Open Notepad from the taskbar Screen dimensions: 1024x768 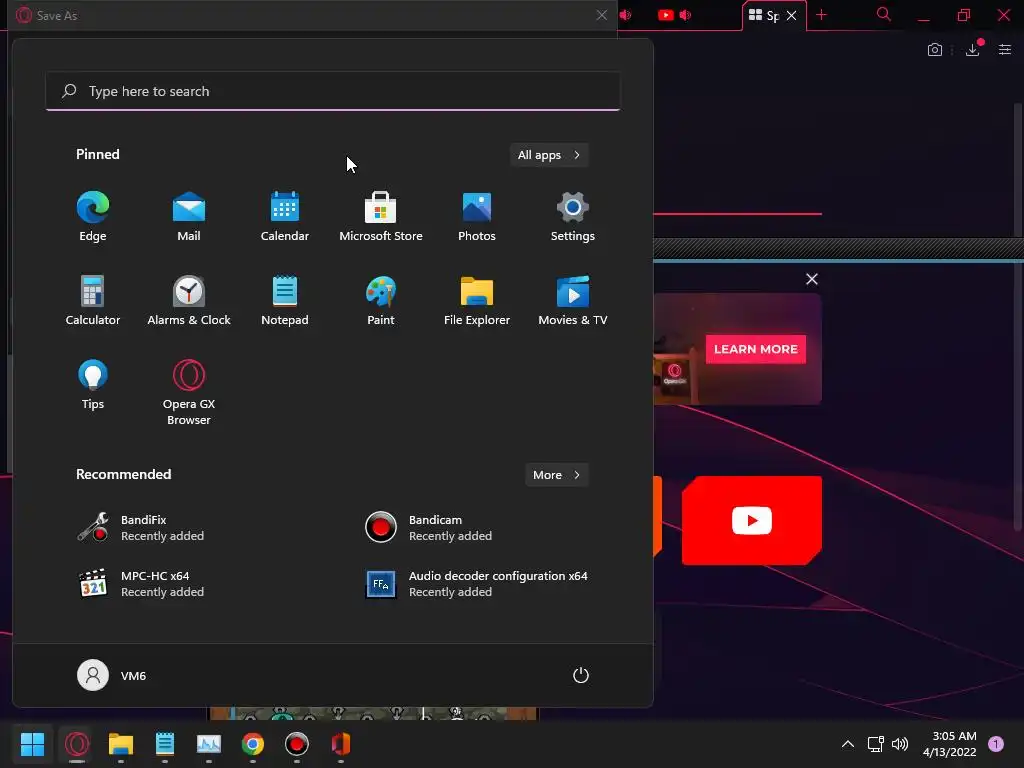(165, 744)
